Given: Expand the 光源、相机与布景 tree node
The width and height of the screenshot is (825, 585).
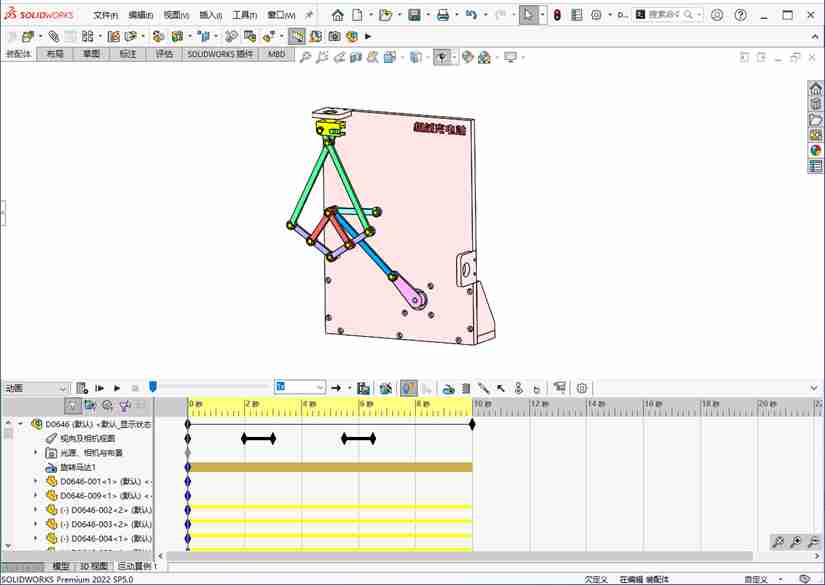Looking at the screenshot, I should click(x=36, y=453).
